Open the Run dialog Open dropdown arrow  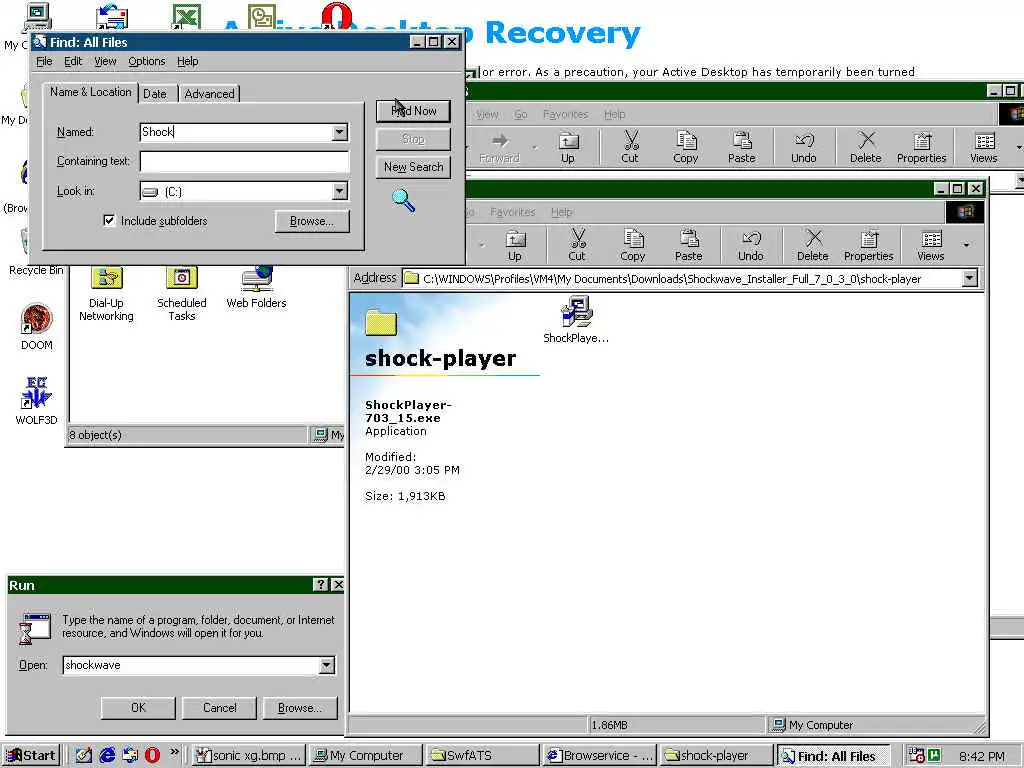(x=327, y=665)
